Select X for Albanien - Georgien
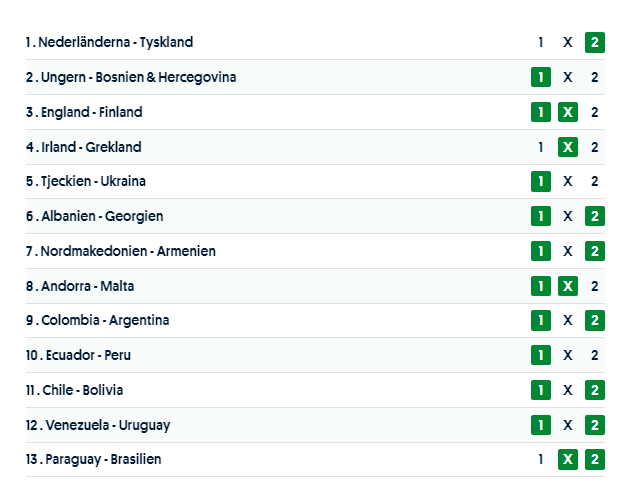 pyautogui.click(x=568, y=216)
